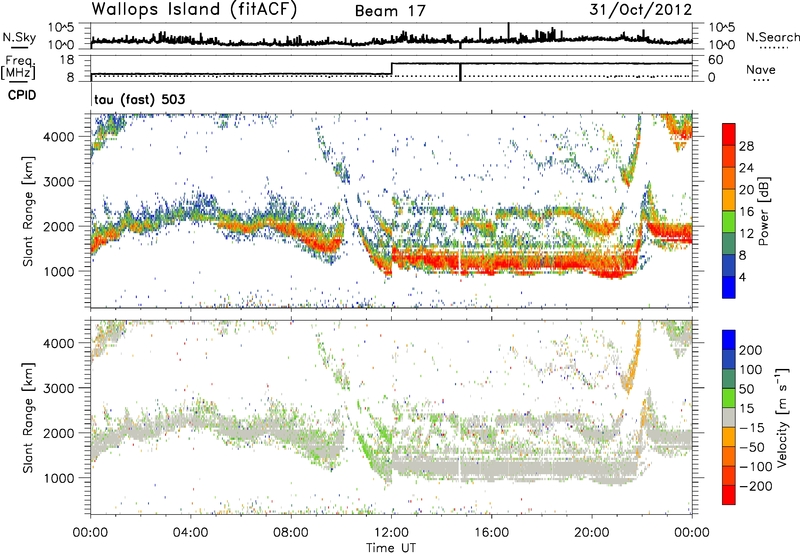
Task: Click the '20:00' time tick label
Action: (x=592, y=533)
